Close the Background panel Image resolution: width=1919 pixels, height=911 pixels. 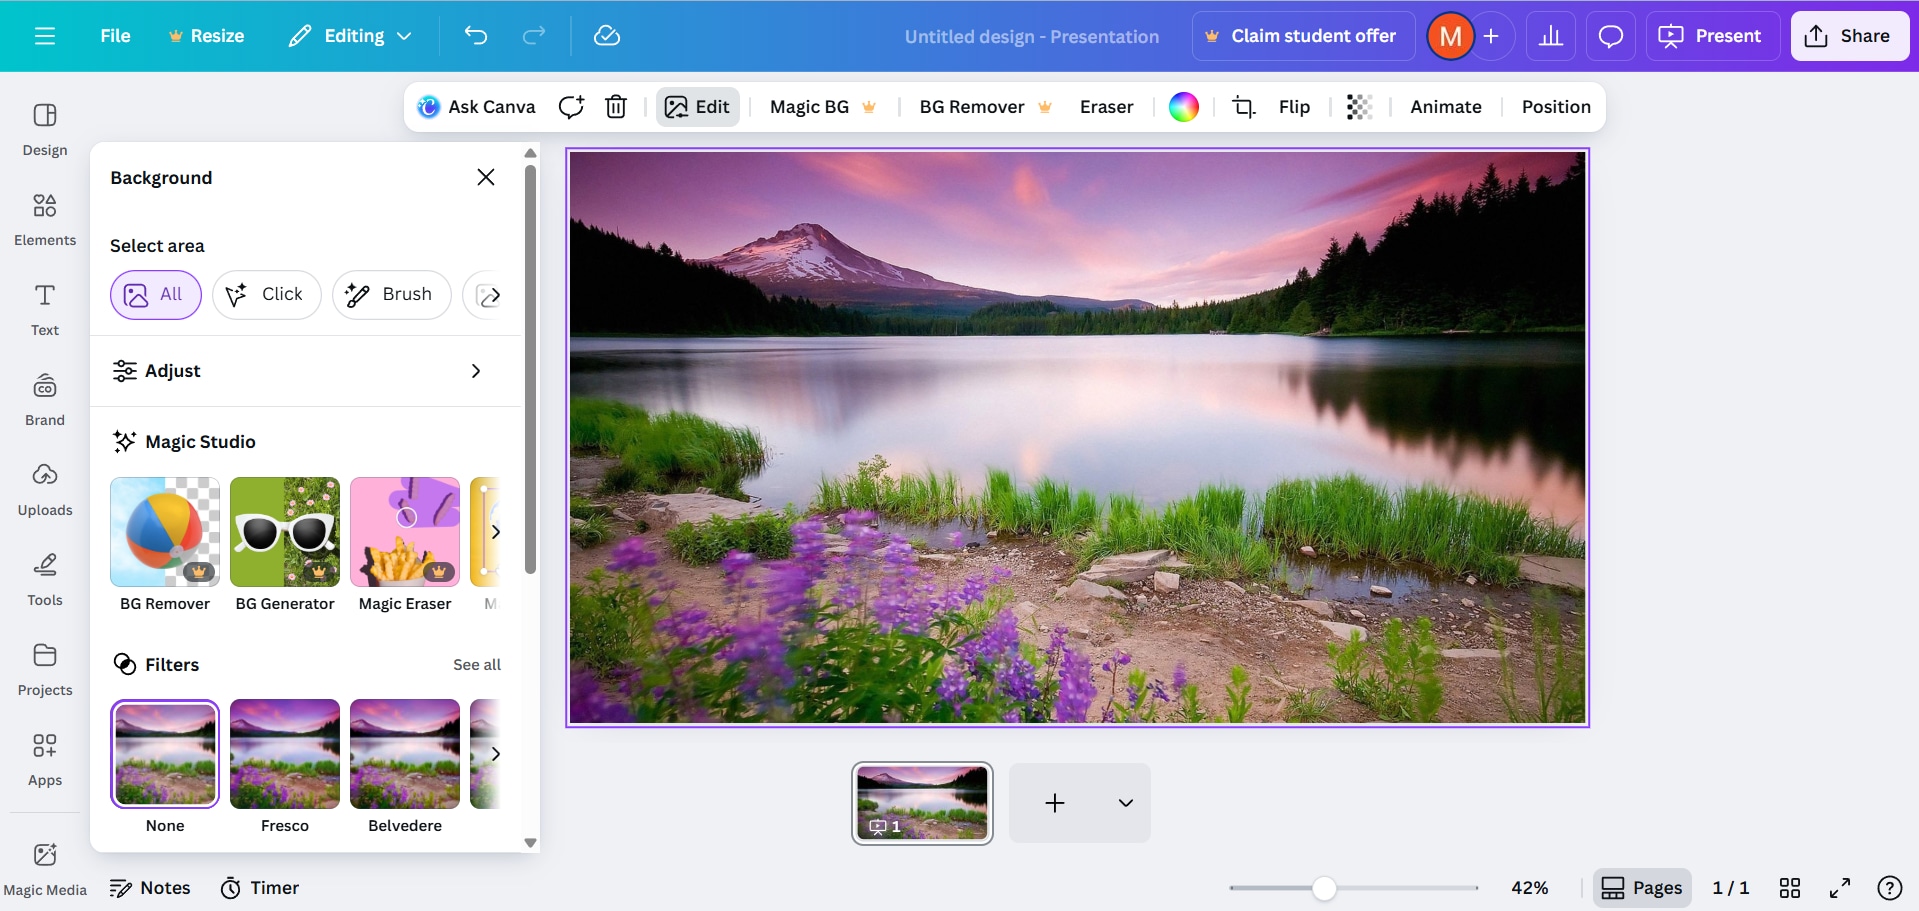(486, 177)
